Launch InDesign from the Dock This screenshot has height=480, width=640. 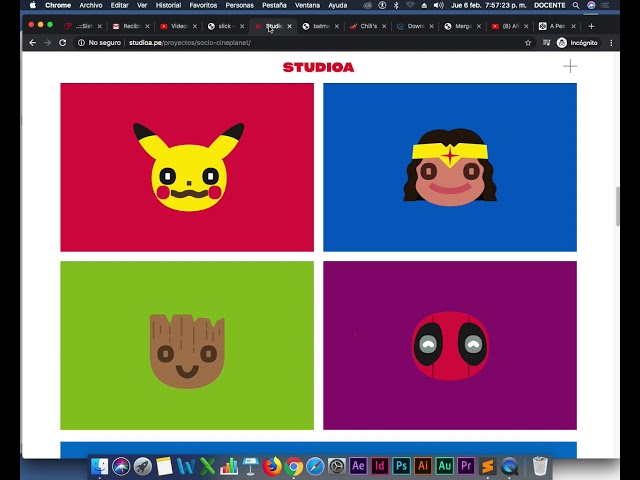tap(380, 466)
